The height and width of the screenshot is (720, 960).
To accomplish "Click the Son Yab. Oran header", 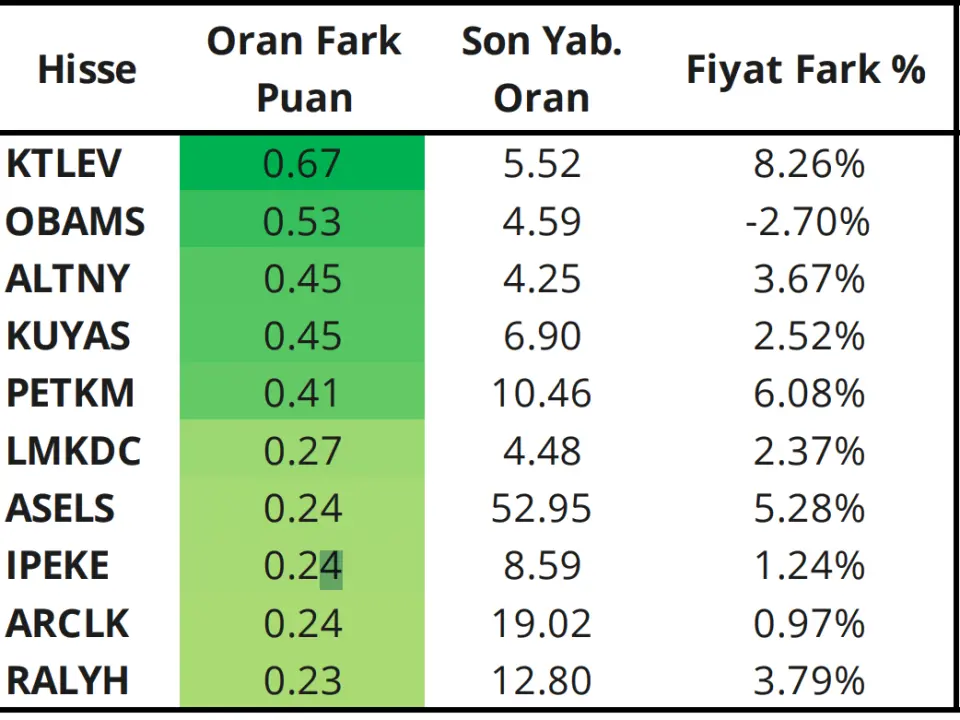I will point(541,69).
